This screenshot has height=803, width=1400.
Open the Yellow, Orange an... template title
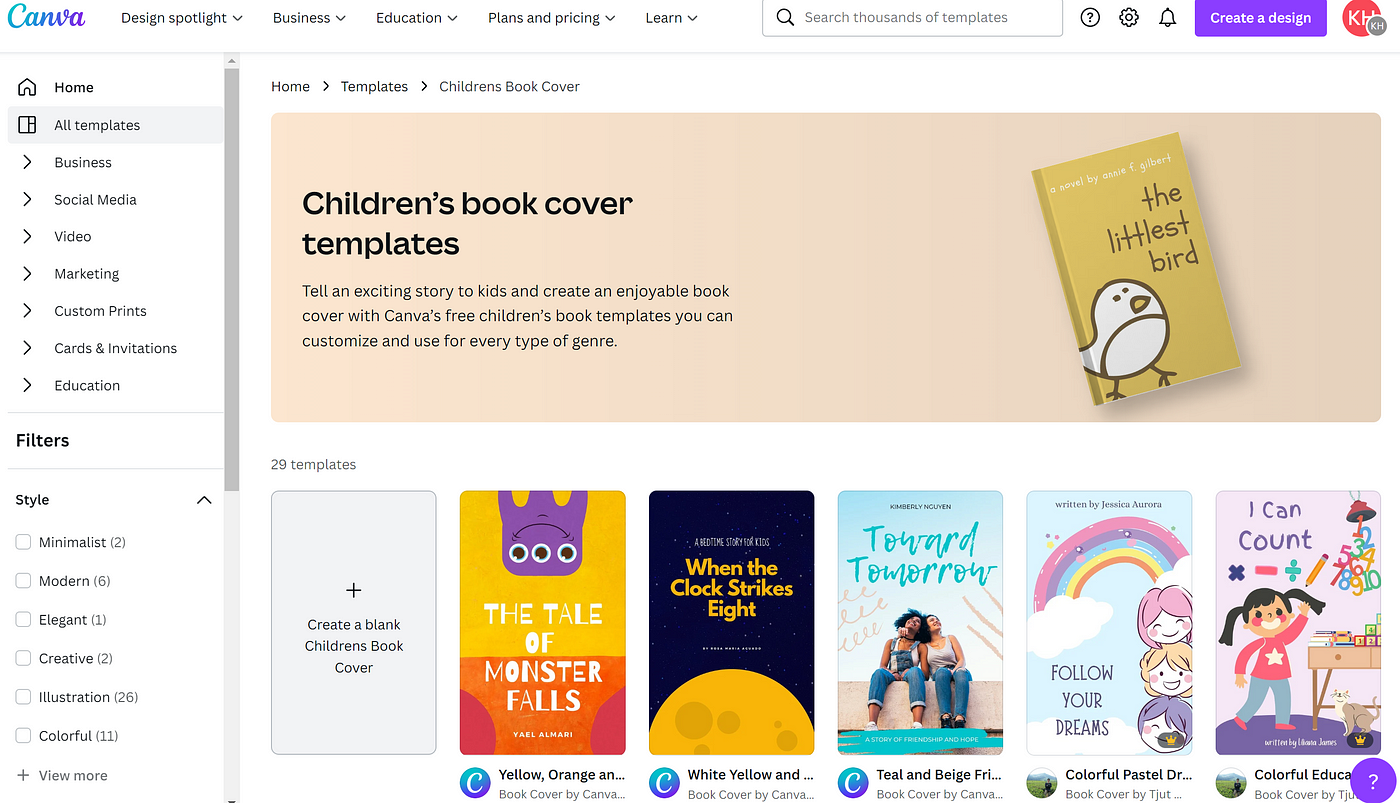coord(562,774)
